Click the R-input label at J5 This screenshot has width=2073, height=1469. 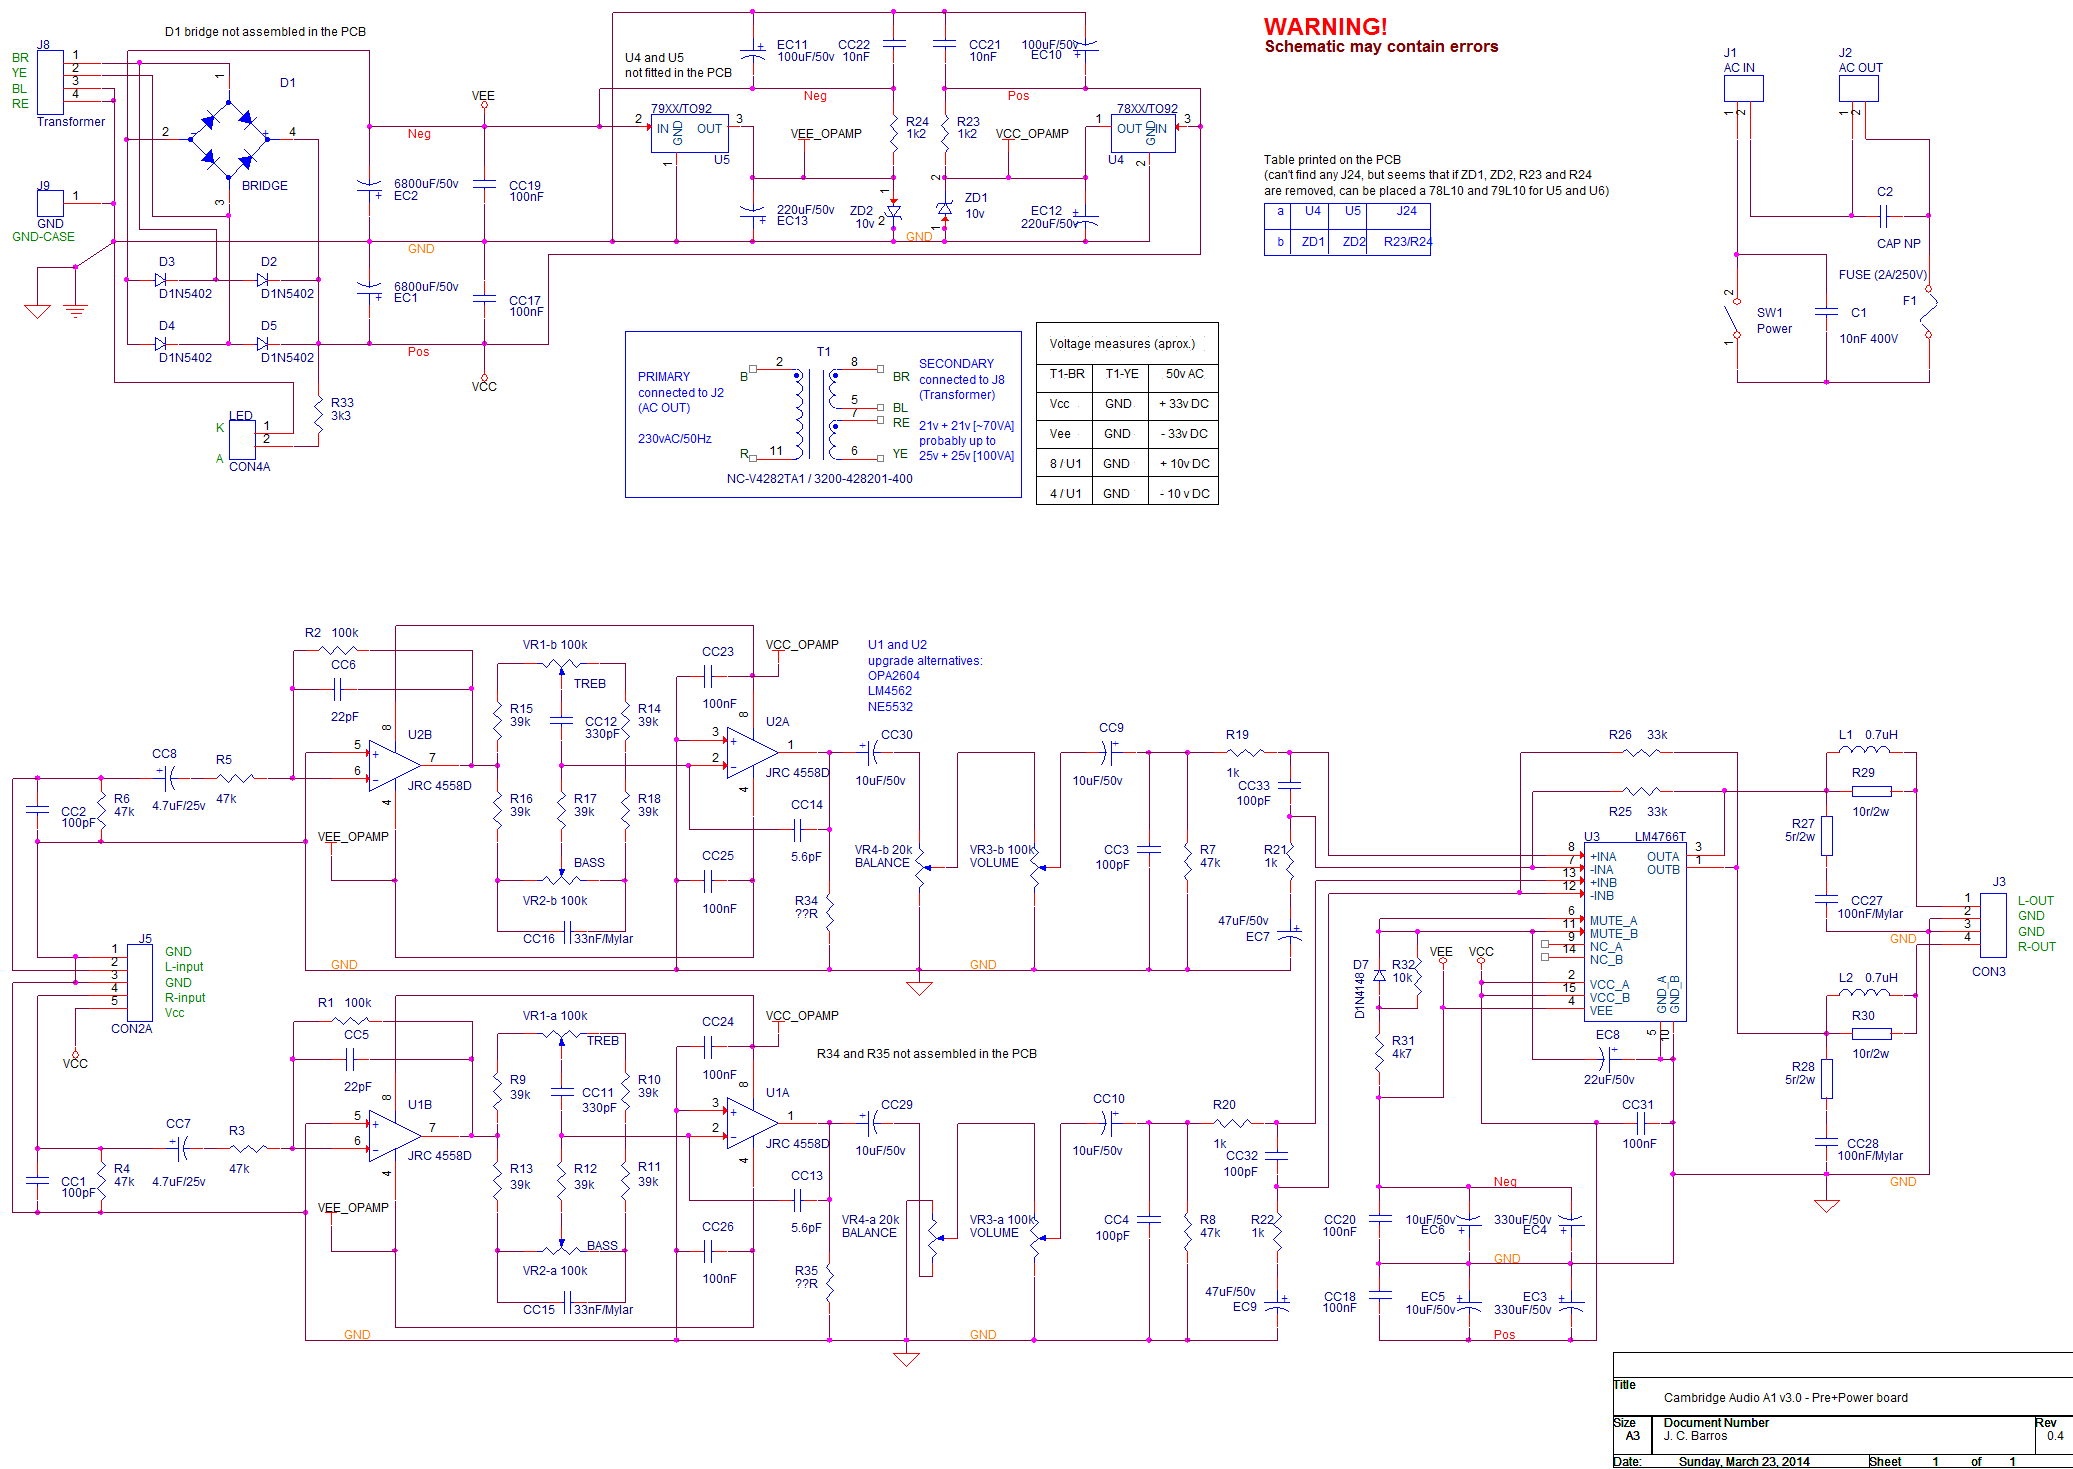[x=185, y=997]
